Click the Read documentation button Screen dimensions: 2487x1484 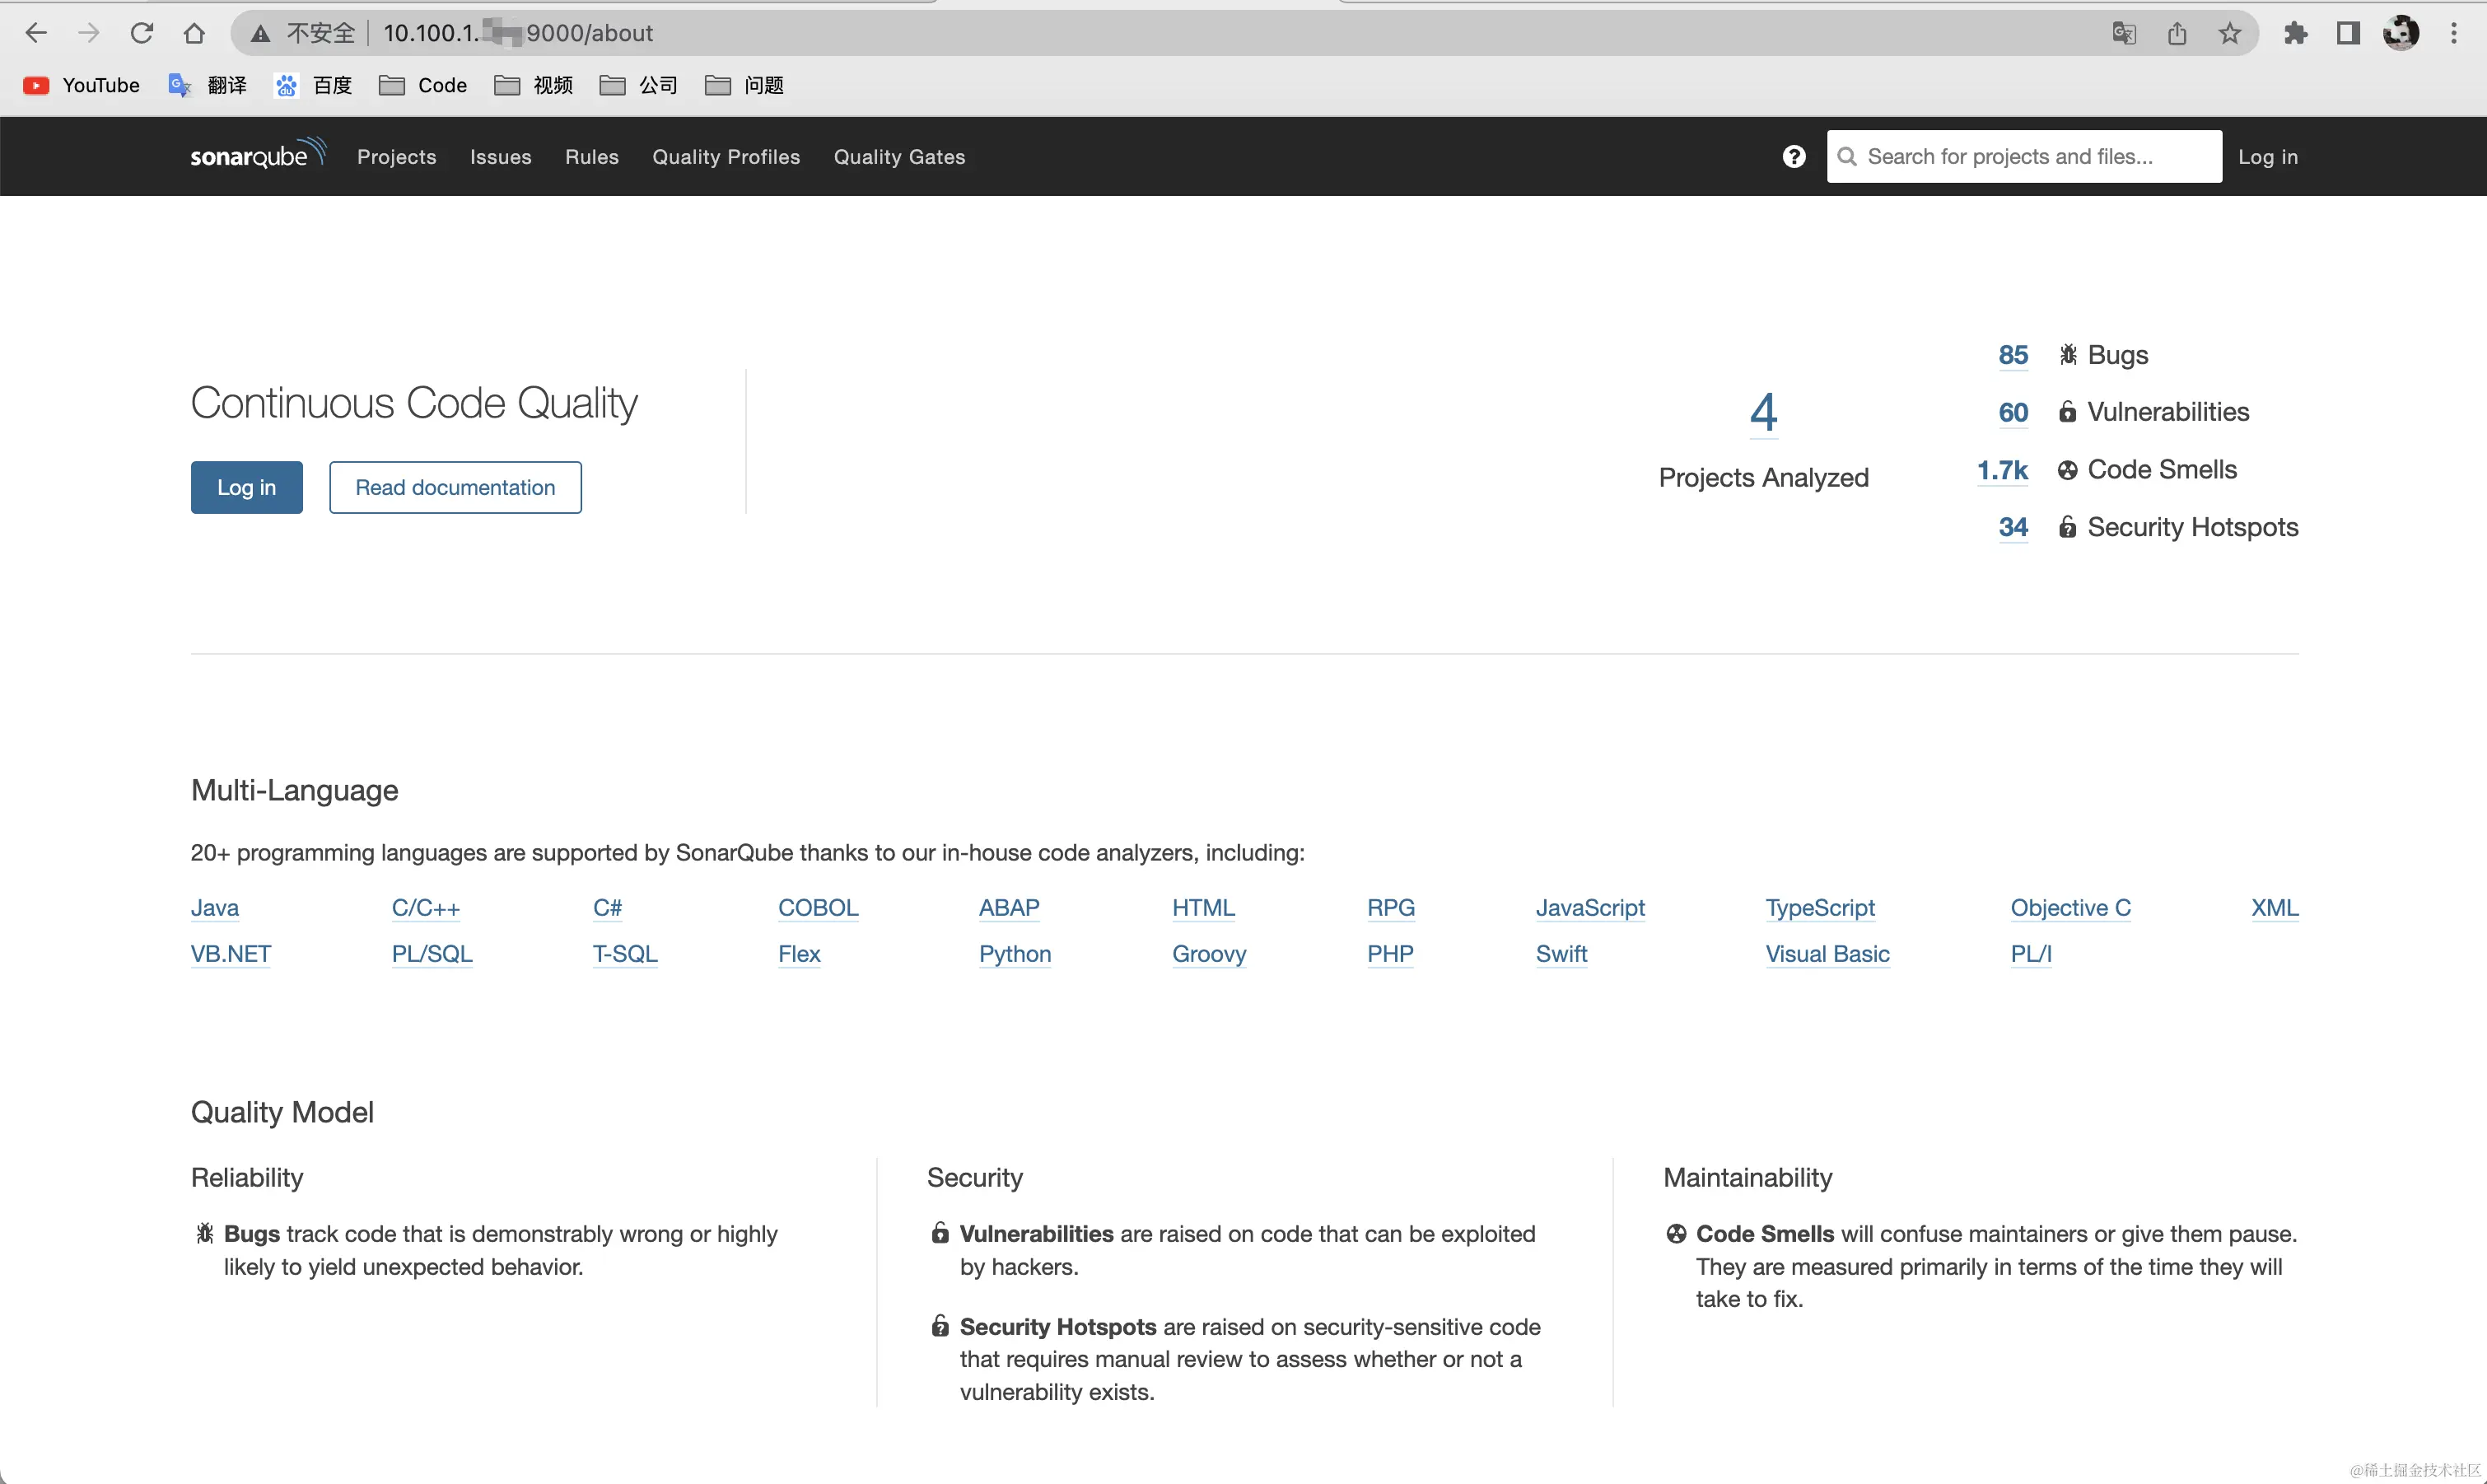pos(455,487)
